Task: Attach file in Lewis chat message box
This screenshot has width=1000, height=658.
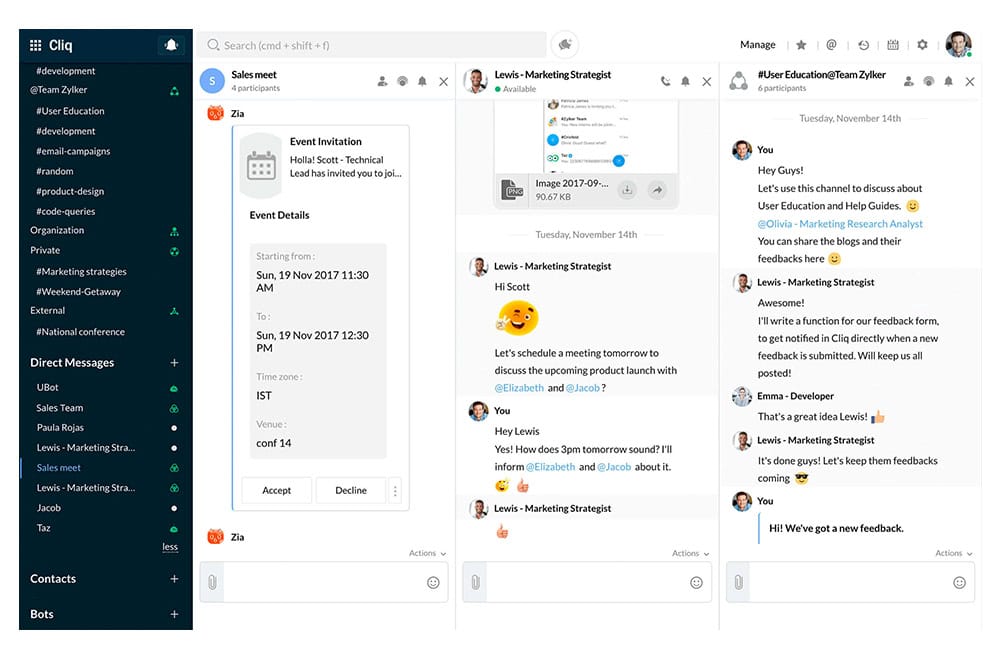Action: [475, 582]
